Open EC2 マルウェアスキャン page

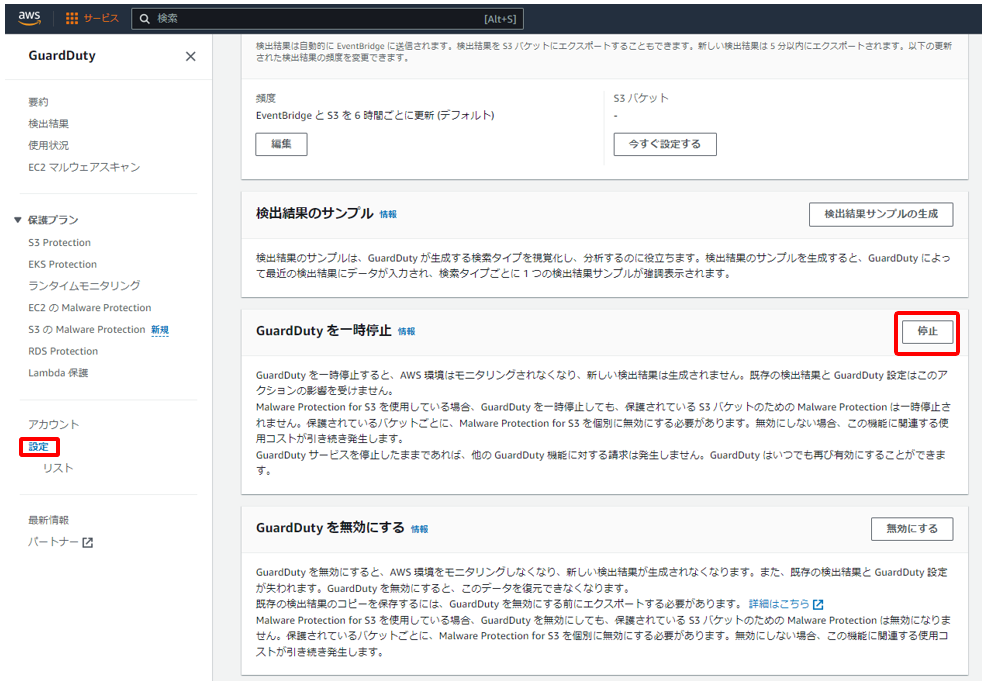point(84,167)
